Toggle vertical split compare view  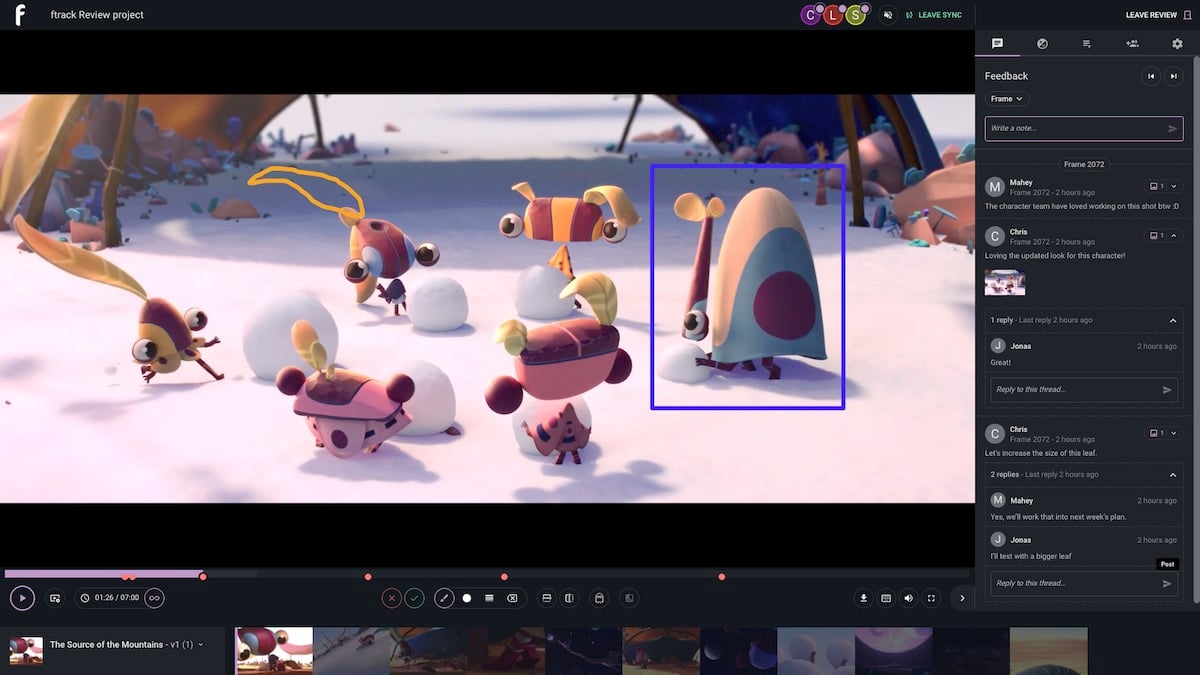click(569, 598)
